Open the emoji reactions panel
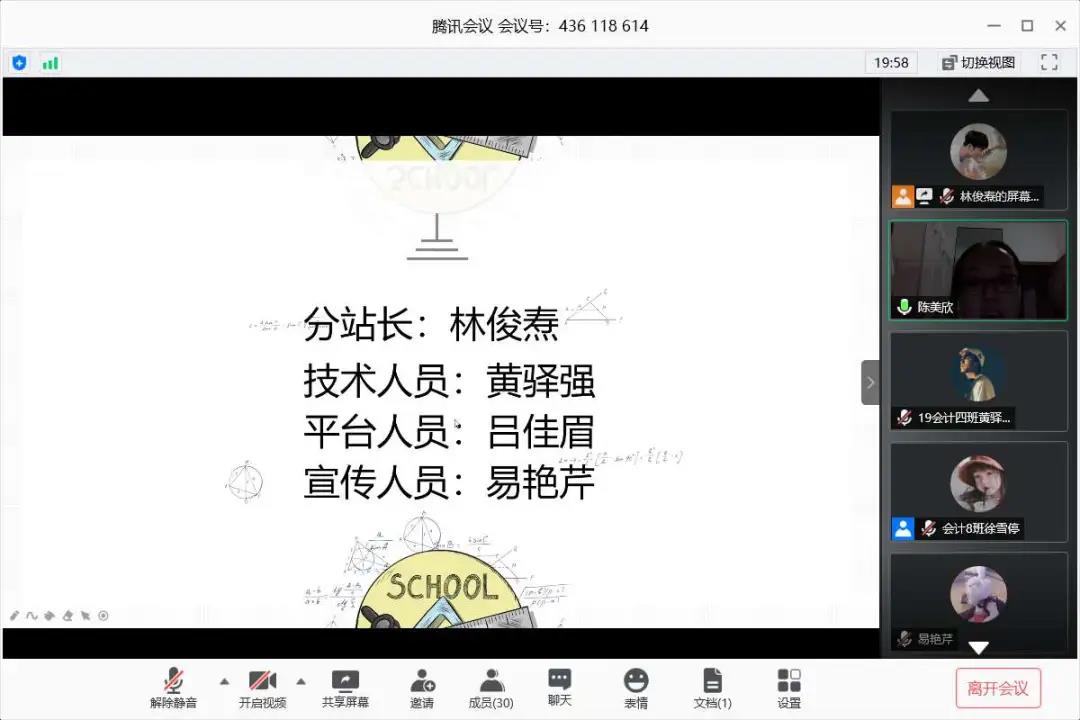Viewport: 1080px width, 720px height. point(635,686)
